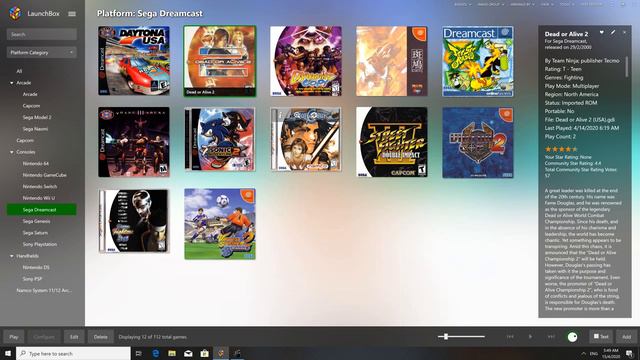Image resolution: width=640 pixels, height=360 pixels.
Task: Adjust the box art size slider
Action: (x=461, y=337)
